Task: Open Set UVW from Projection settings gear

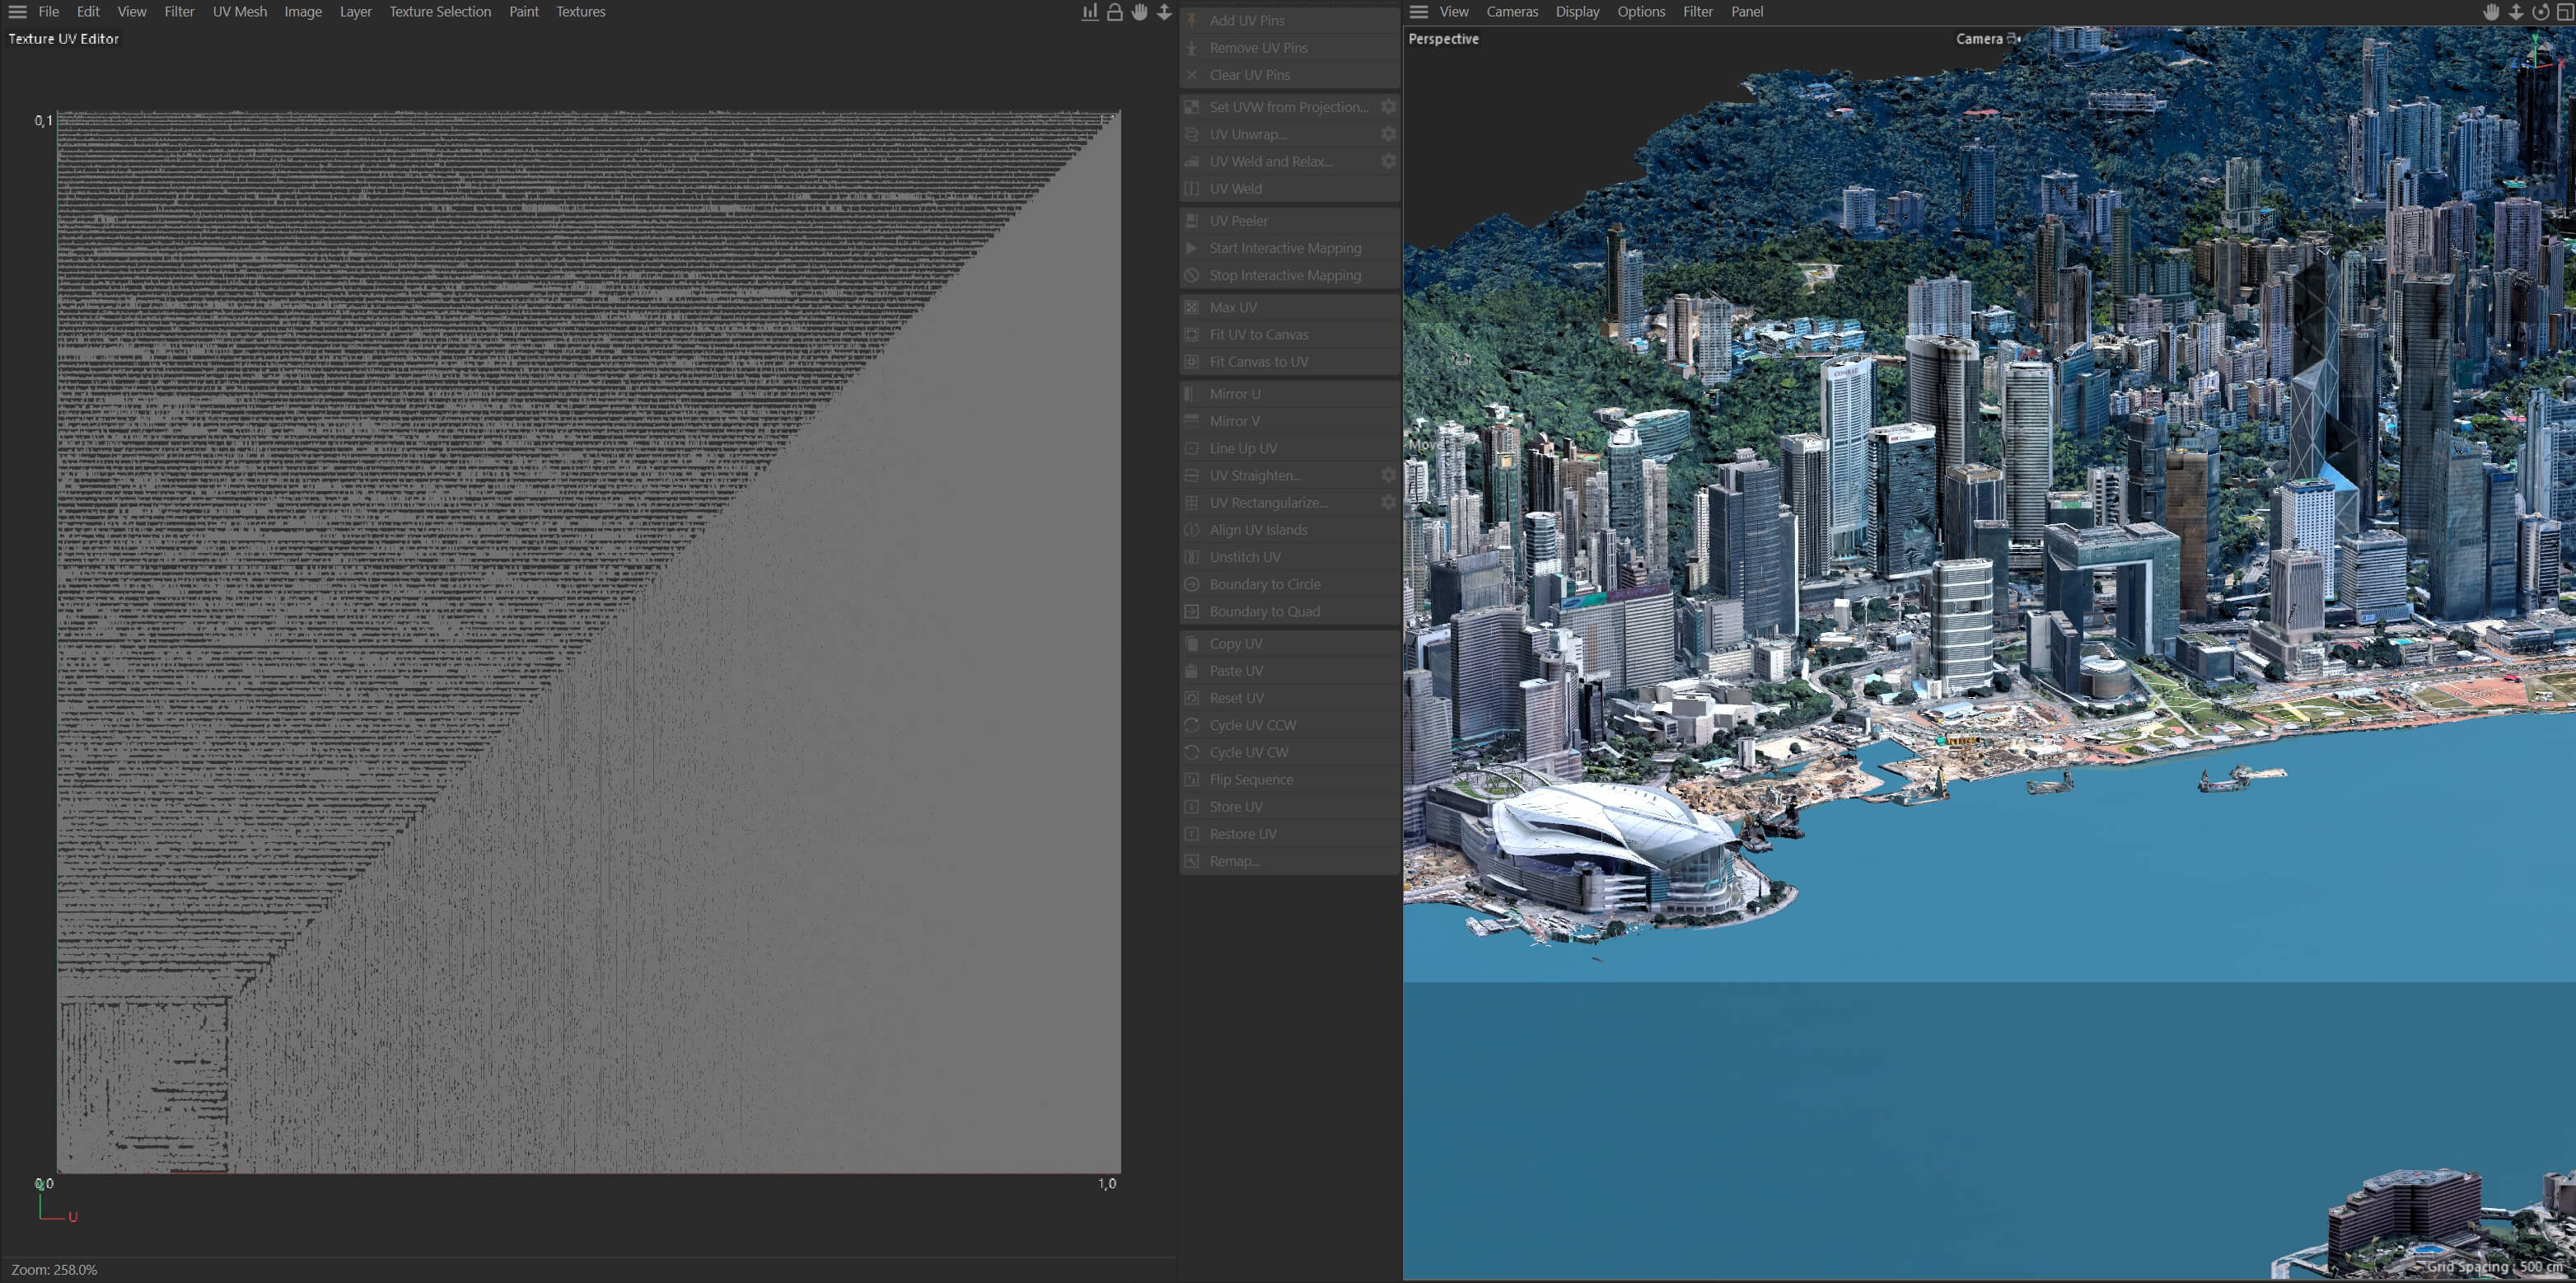Action: point(1389,107)
